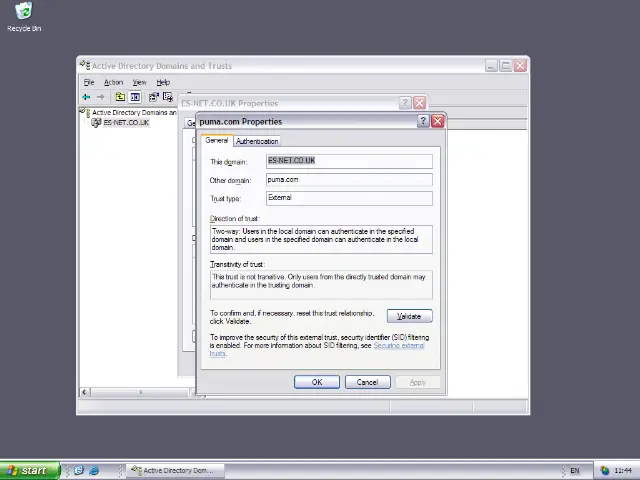Close the ES-NET.CO.UK Properties dialog
Viewport: 640px width, 480px height.
point(420,103)
